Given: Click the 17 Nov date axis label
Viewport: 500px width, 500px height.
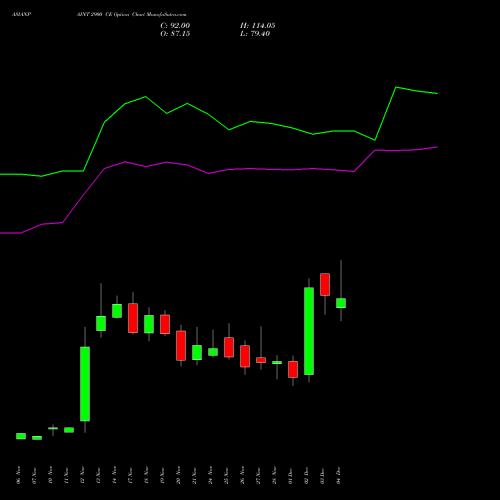Looking at the screenshot, I should (x=131, y=475).
